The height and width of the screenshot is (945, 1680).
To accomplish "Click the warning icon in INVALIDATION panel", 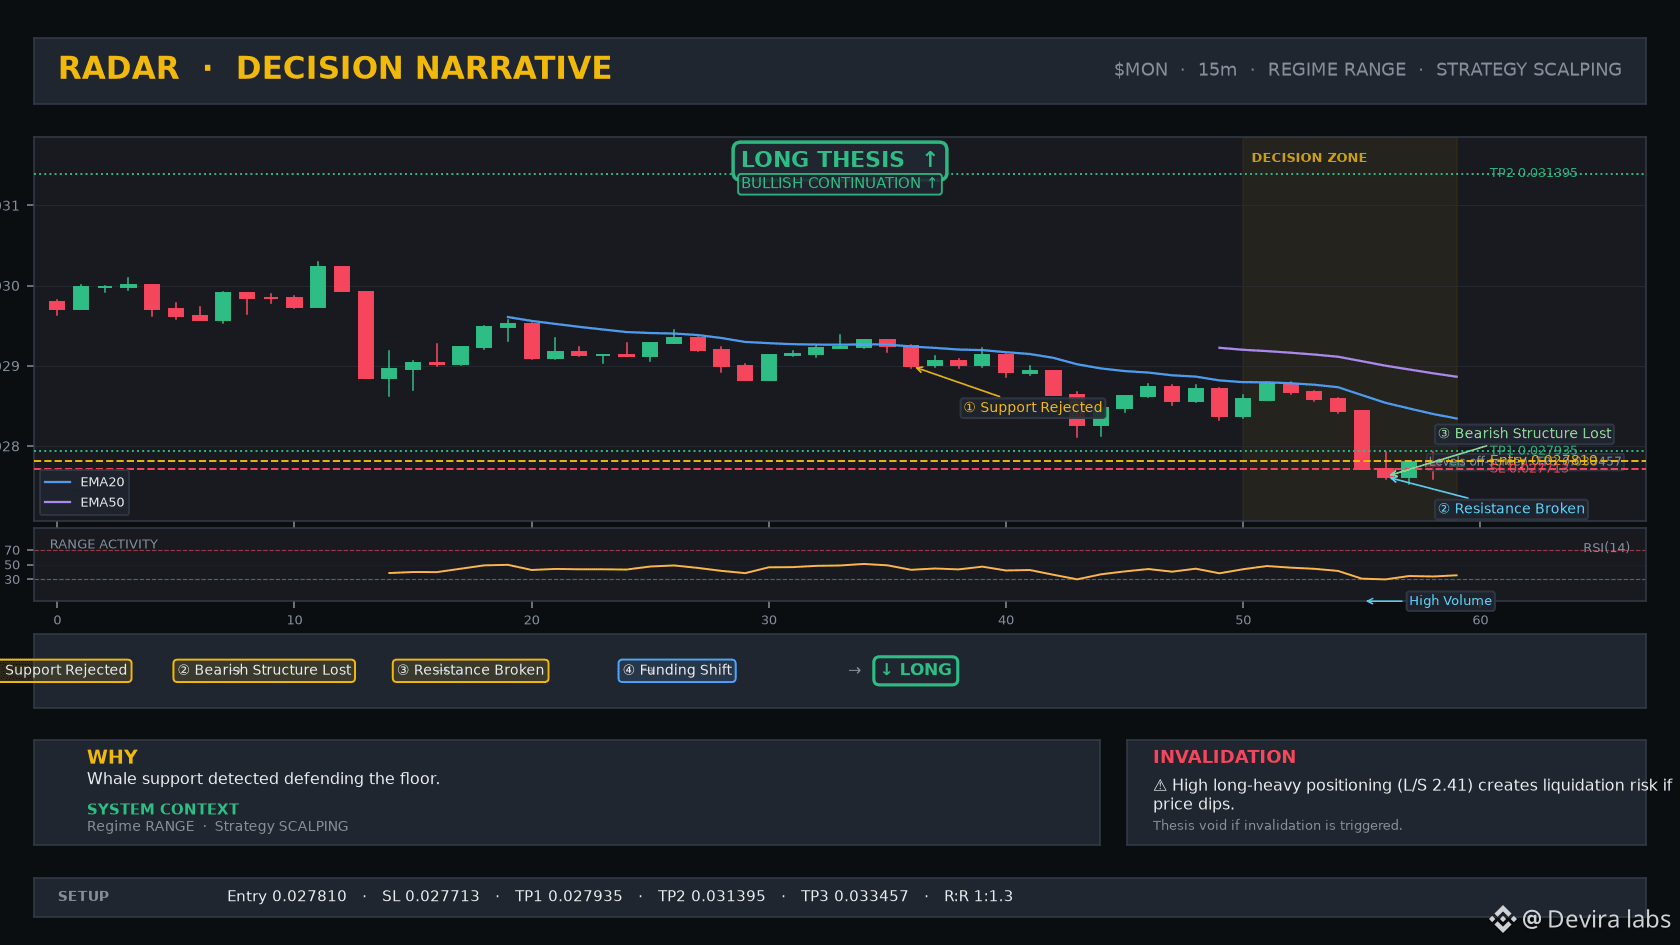I will pos(1160,786).
